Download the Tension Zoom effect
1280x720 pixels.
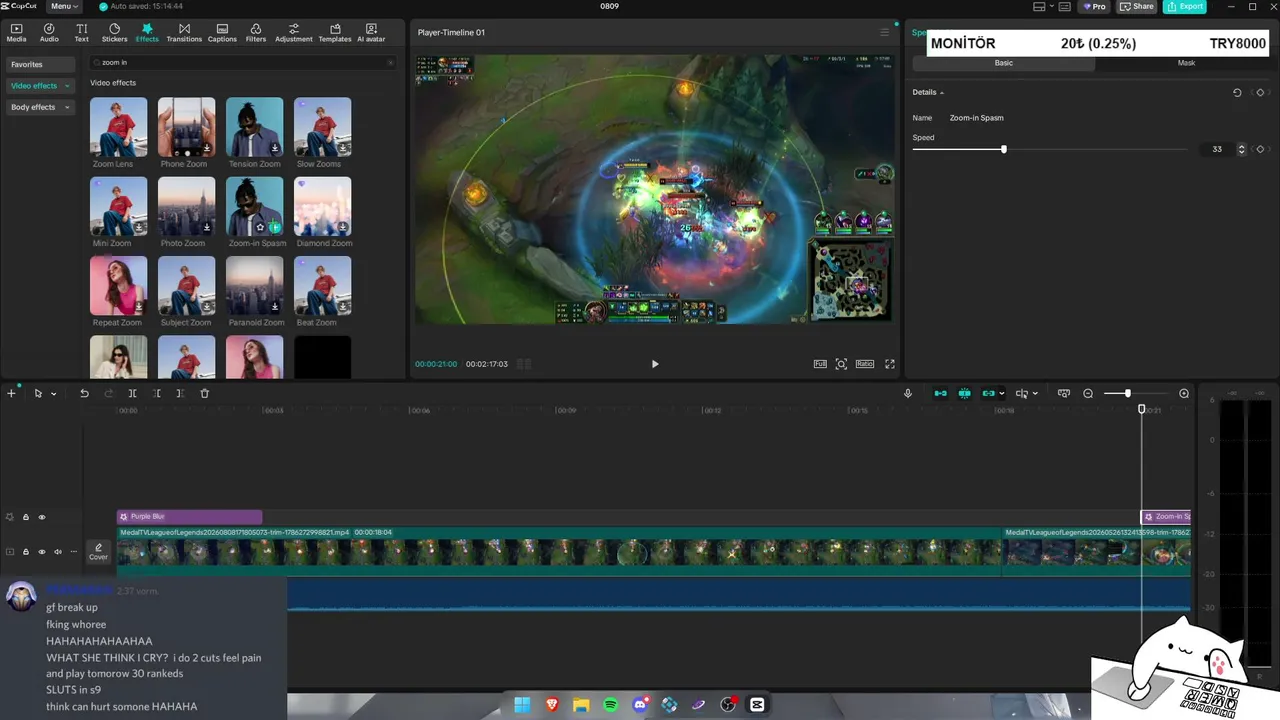275,149
